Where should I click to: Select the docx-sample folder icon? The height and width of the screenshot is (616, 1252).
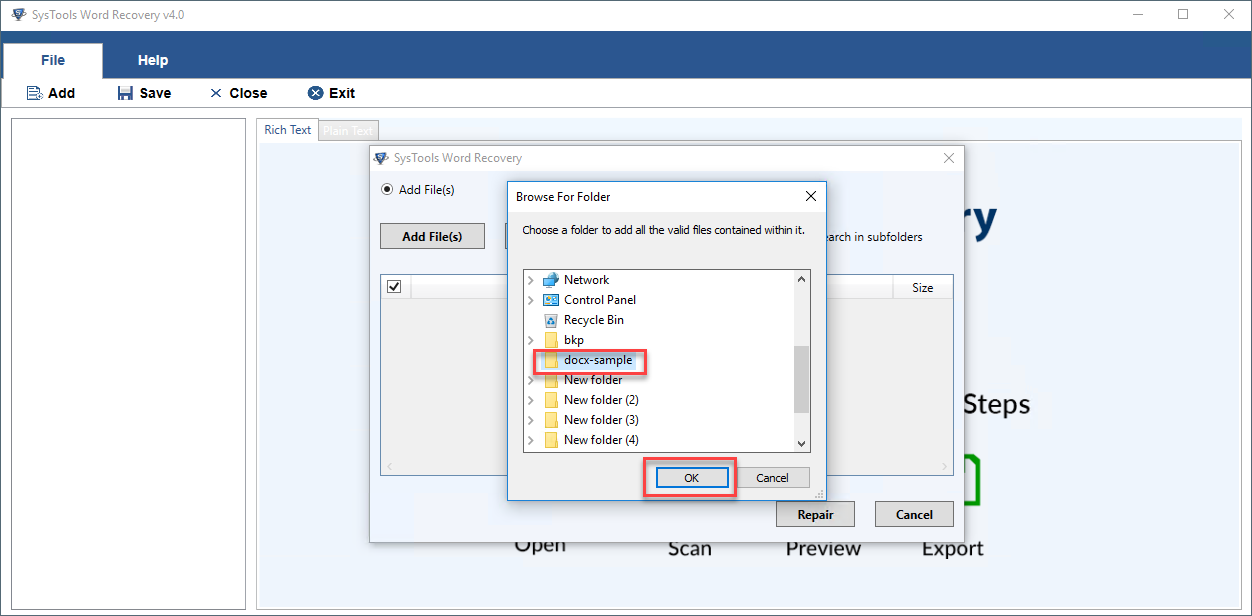[x=551, y=360]
